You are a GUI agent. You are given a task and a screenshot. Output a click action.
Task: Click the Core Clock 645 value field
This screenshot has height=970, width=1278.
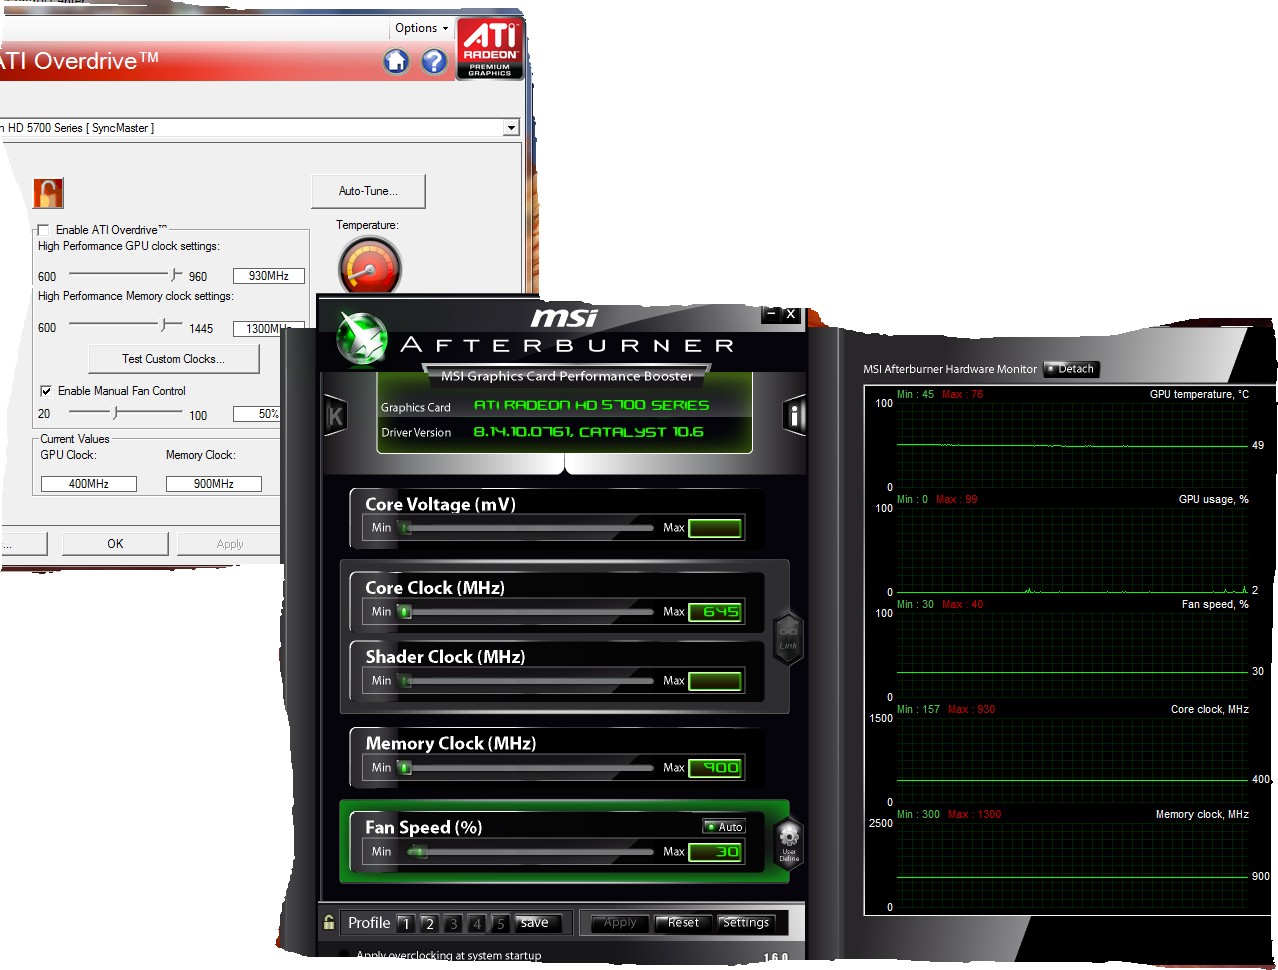point(715,611)
